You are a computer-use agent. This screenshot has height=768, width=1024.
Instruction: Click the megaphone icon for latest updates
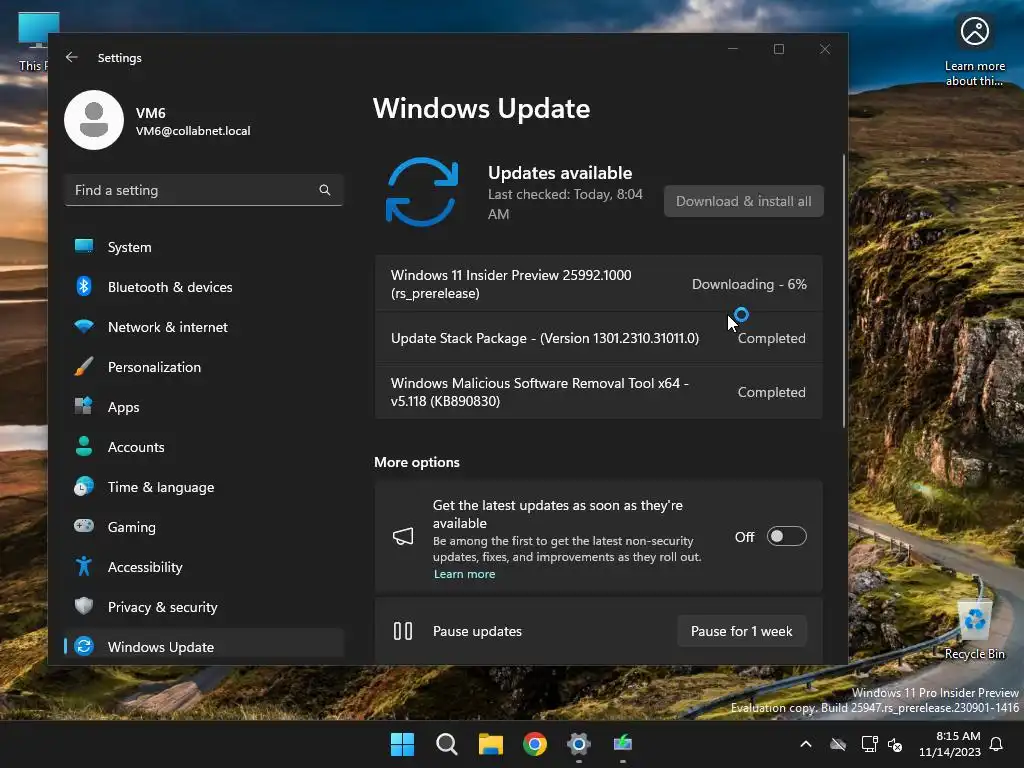pyautogui.click(x=403, y=537)
